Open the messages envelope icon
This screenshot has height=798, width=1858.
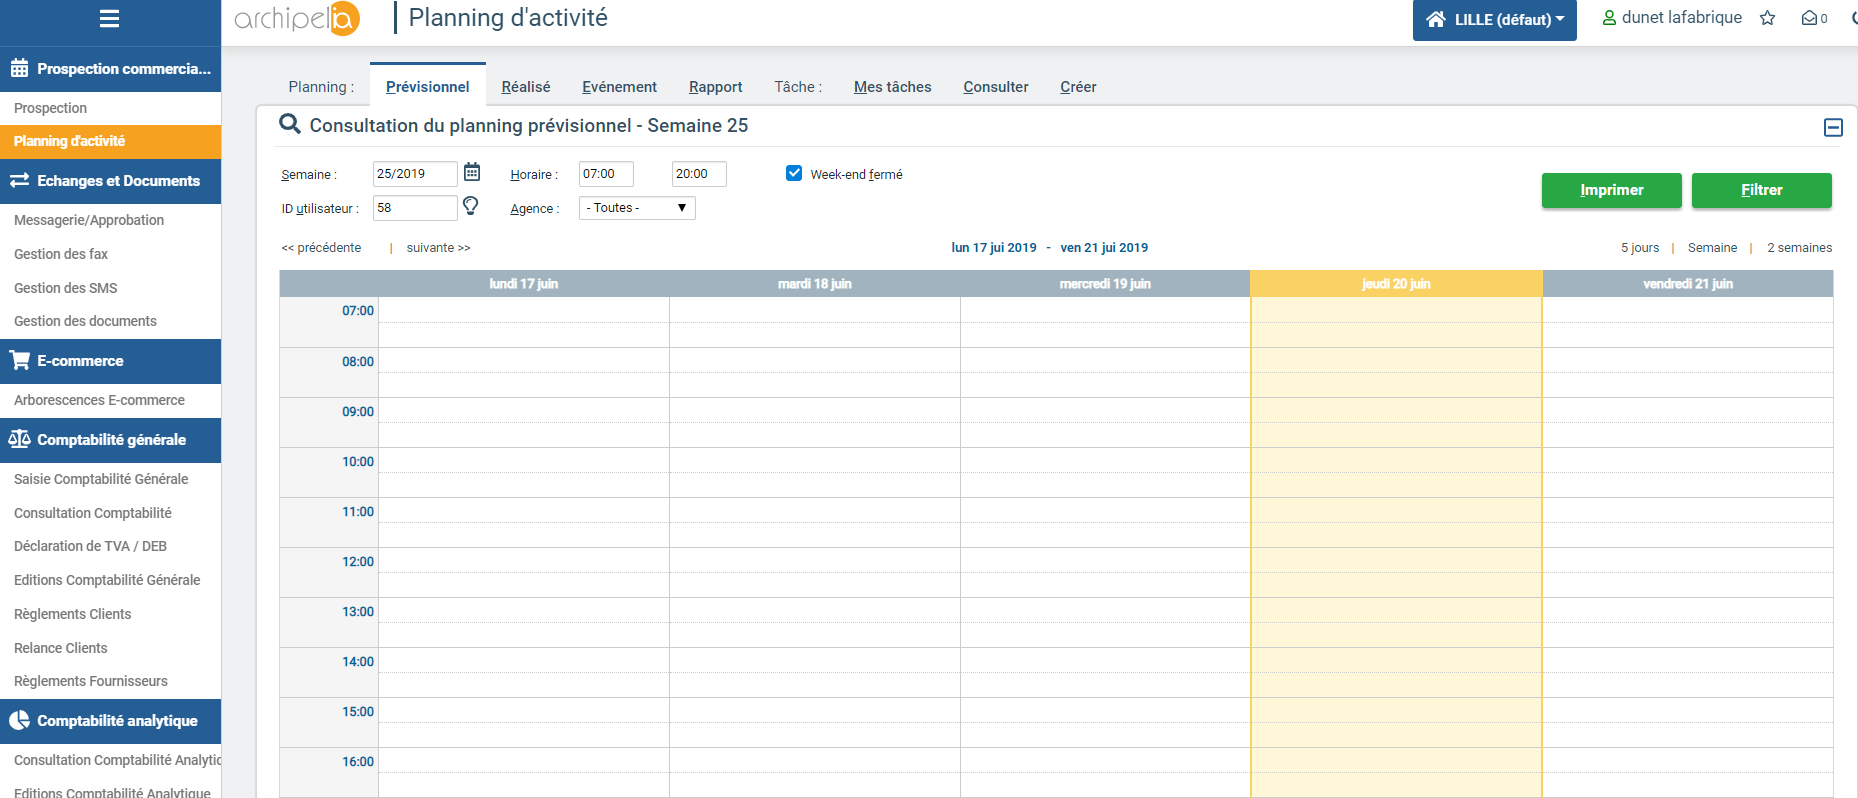(1809, 18)
